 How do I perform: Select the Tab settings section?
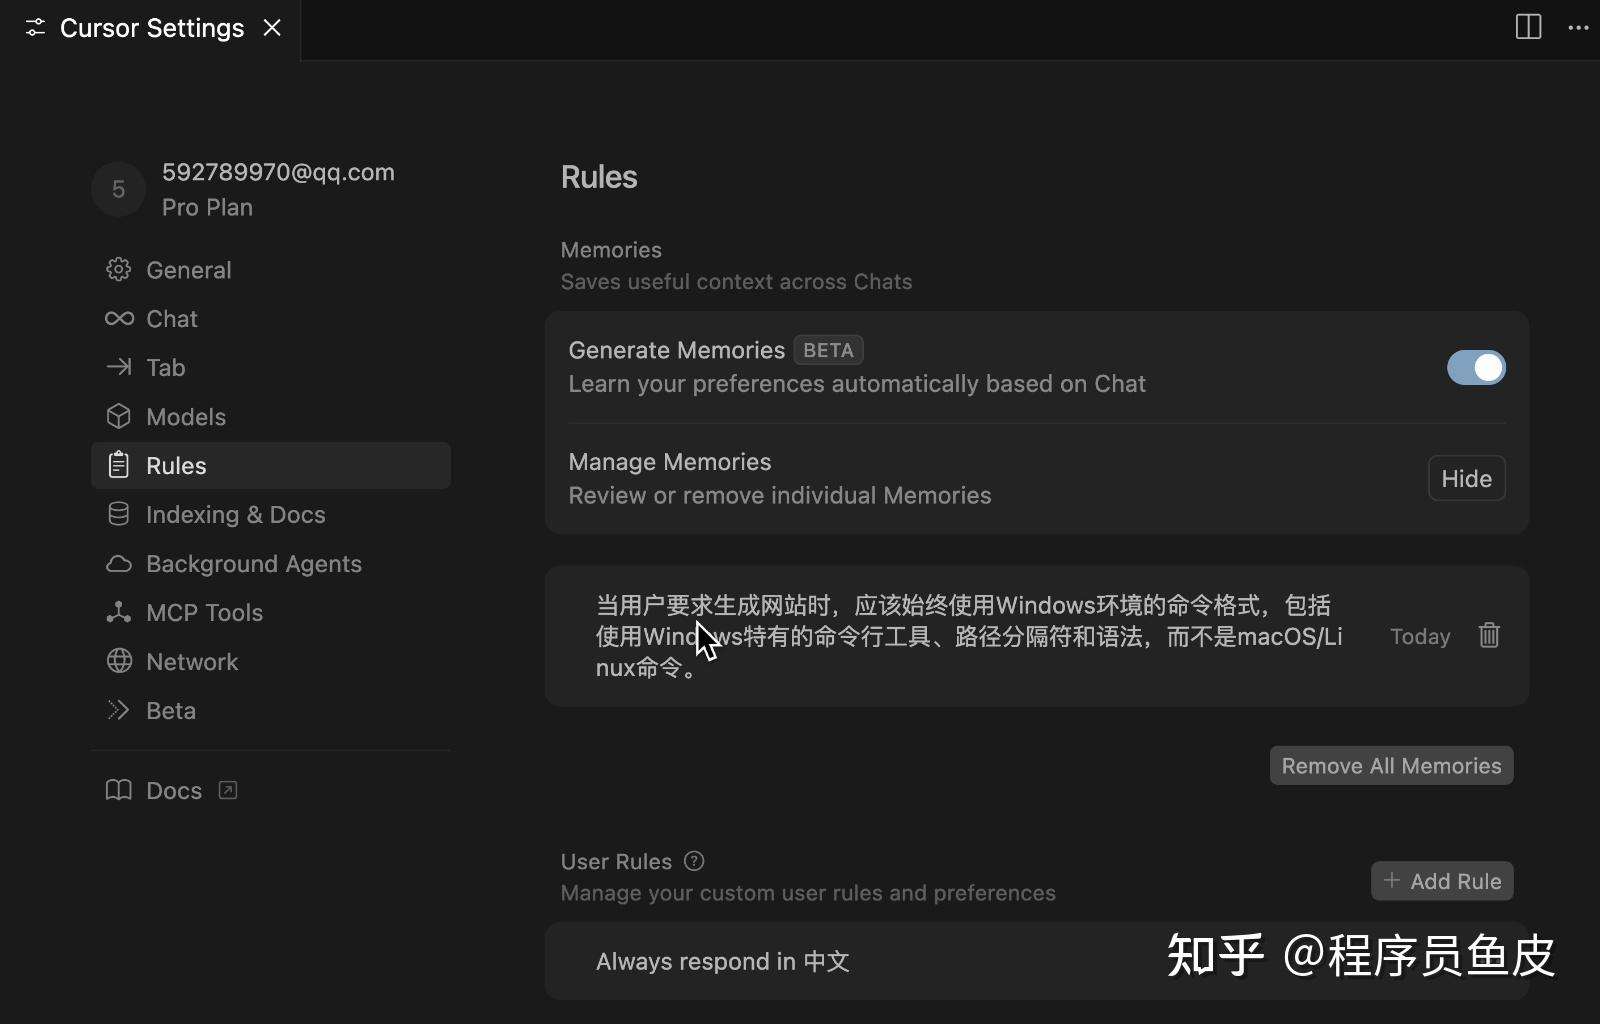click(270, 368)
